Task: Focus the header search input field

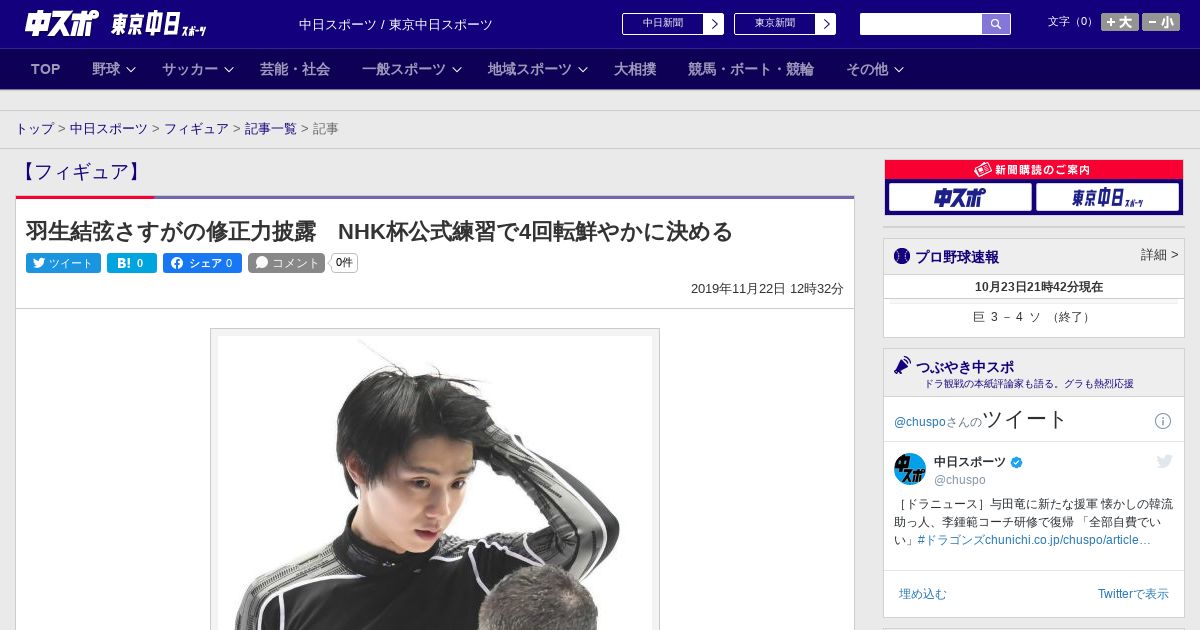Action: tap(921, 24)
